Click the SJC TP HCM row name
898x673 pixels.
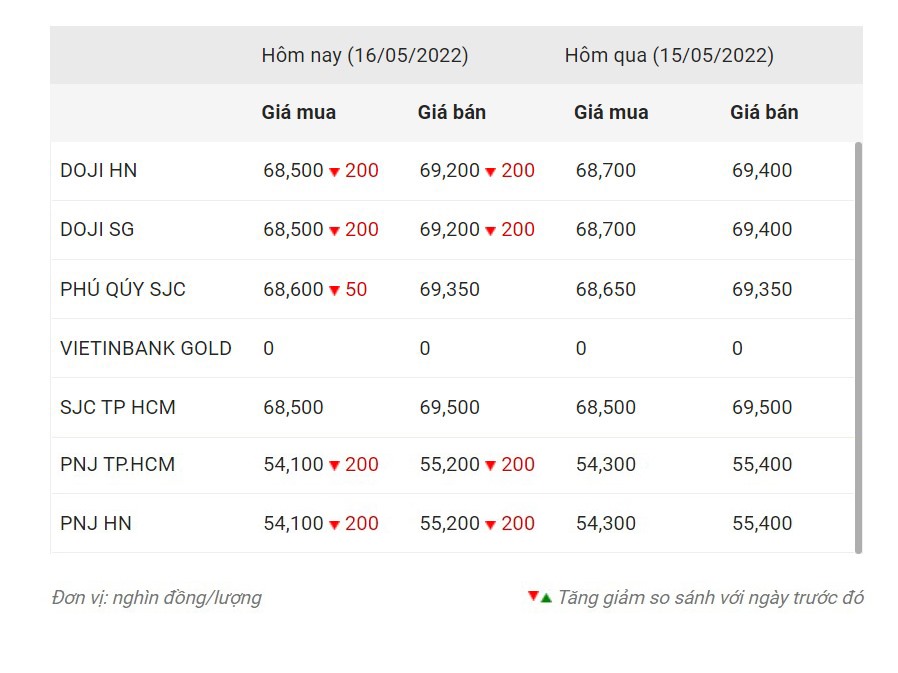tap(118, 407)
